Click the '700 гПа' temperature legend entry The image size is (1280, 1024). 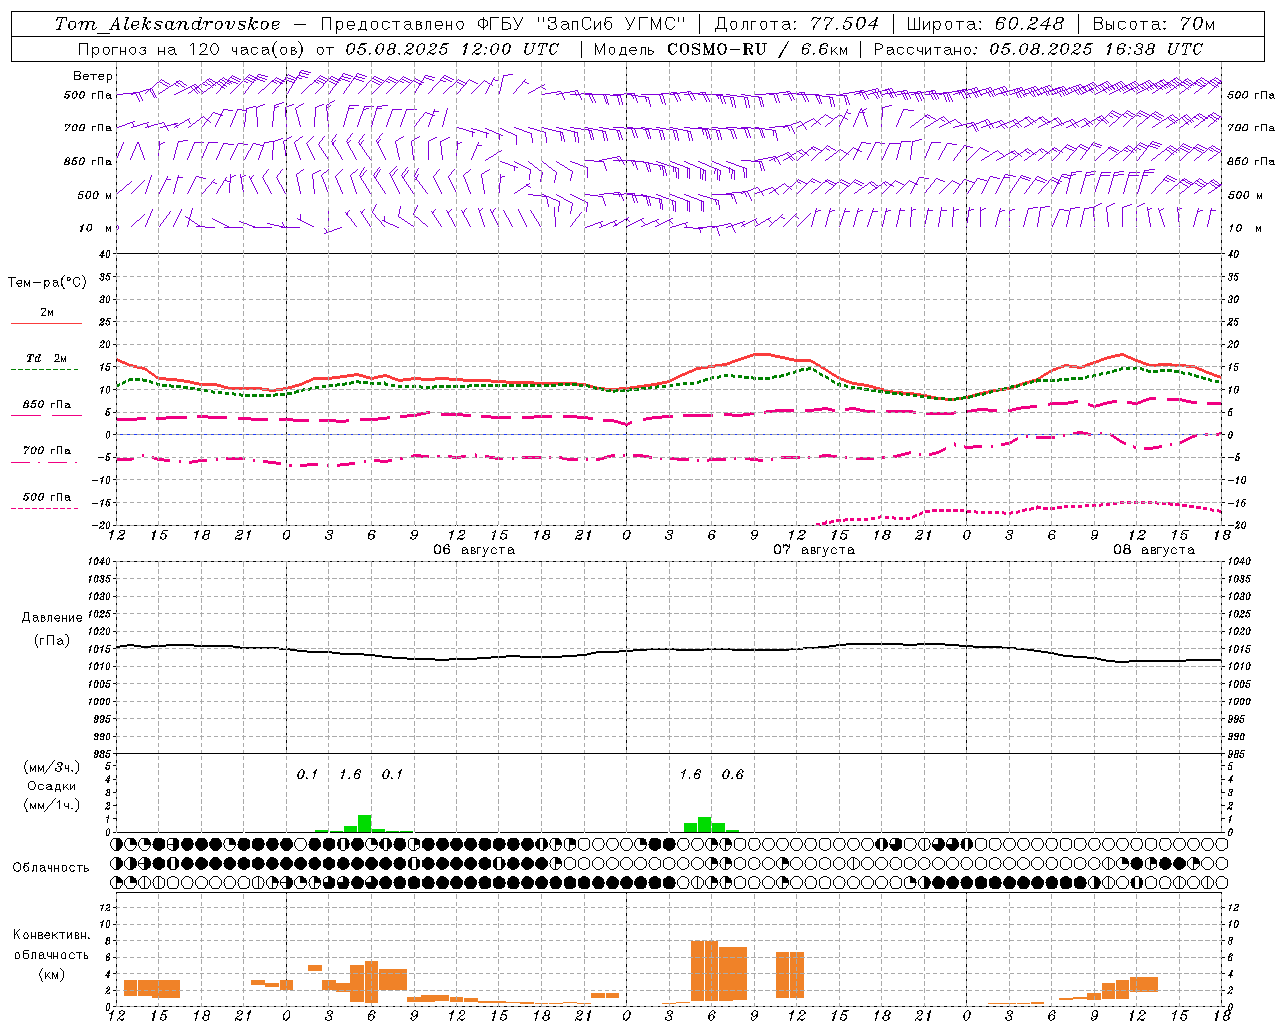click(x=47, y=451)
